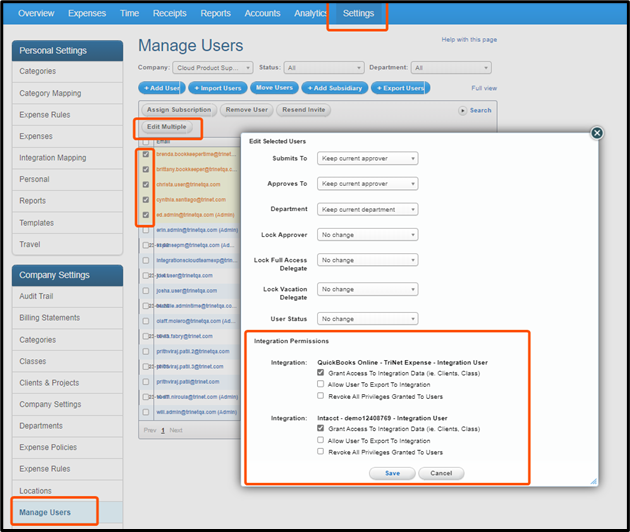Click the Full view link
Viewport: 630px width, 532px height.
click(484, 88)
